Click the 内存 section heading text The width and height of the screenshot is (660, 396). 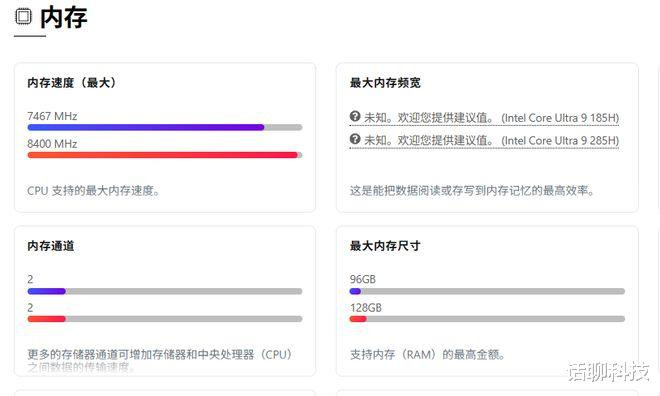coord(64,17)
